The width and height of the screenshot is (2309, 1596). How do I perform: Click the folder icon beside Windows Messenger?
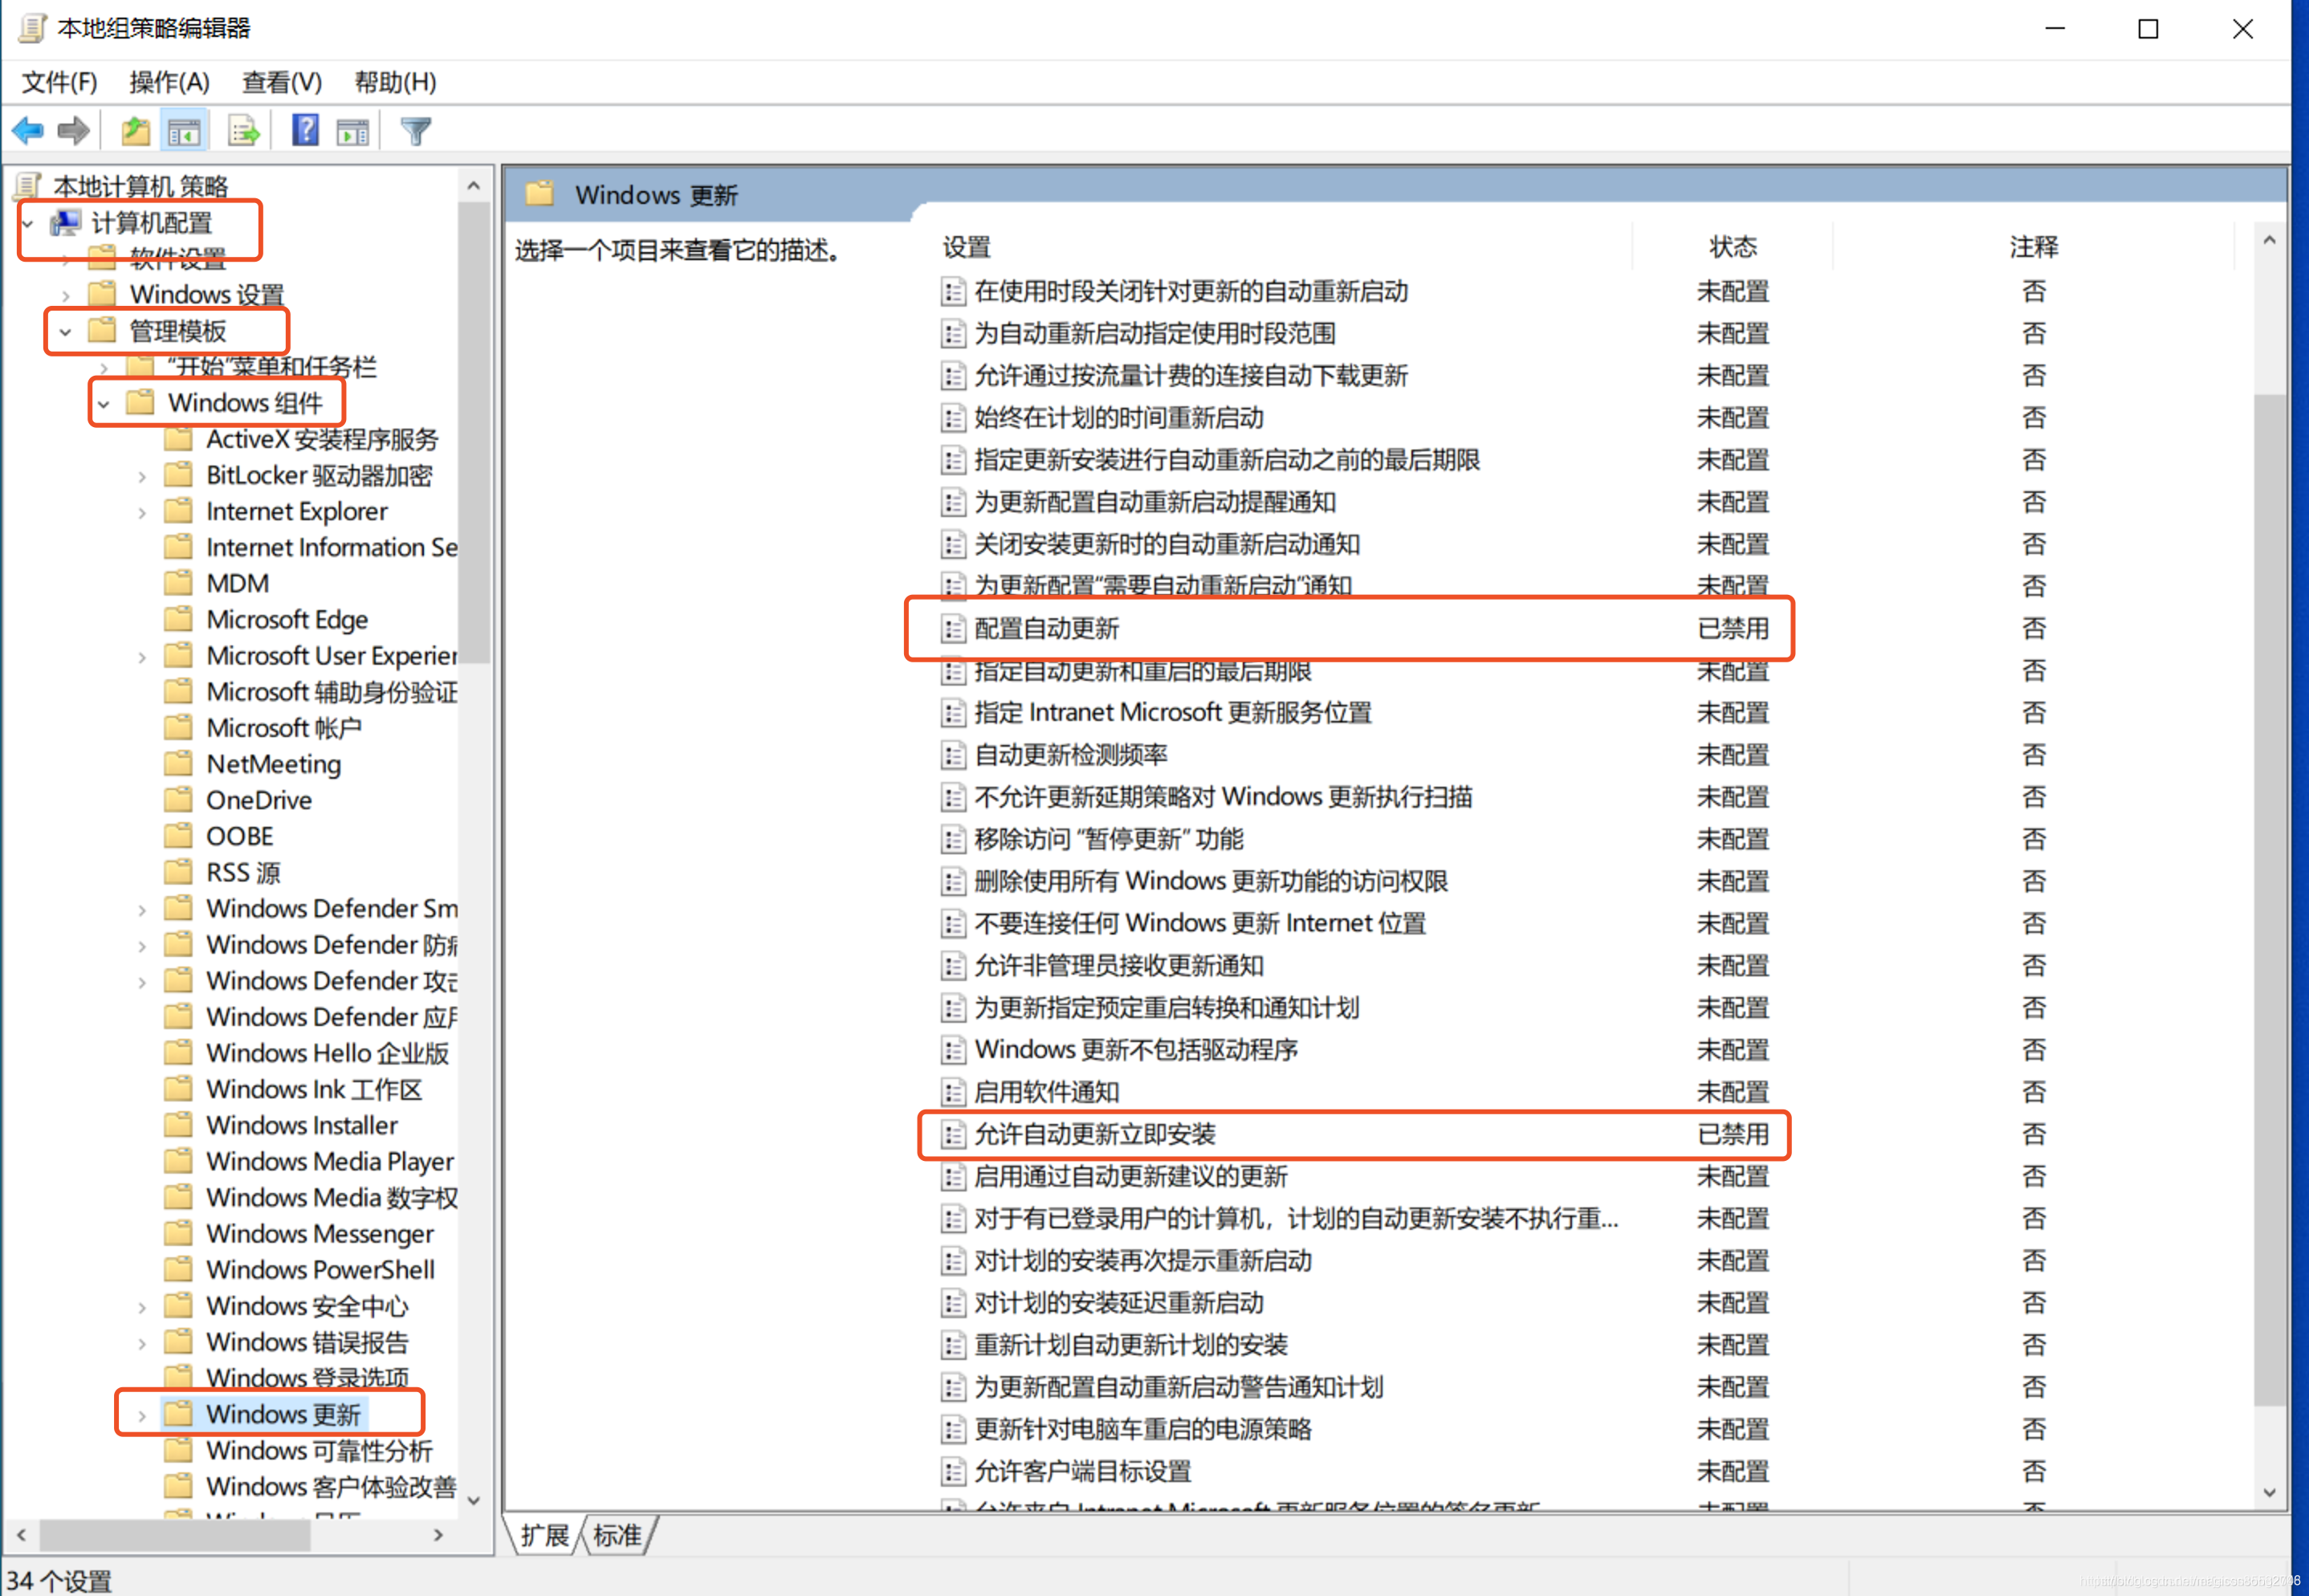pyautogui.click(x=179, y=1234)
